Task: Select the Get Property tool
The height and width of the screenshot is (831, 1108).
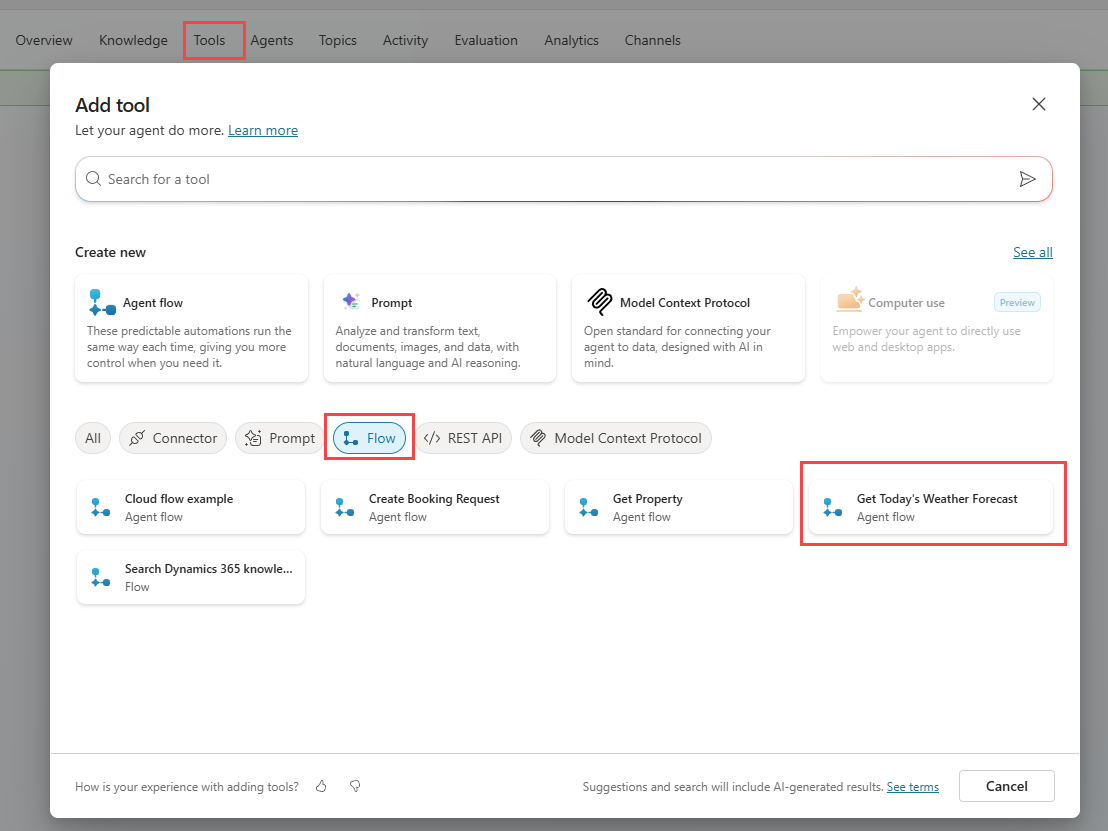Action: 678,507
